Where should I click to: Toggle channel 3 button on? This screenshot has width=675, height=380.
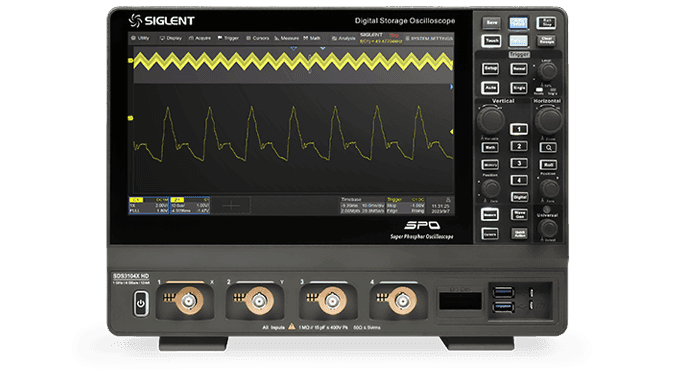(x=519, y=163)
